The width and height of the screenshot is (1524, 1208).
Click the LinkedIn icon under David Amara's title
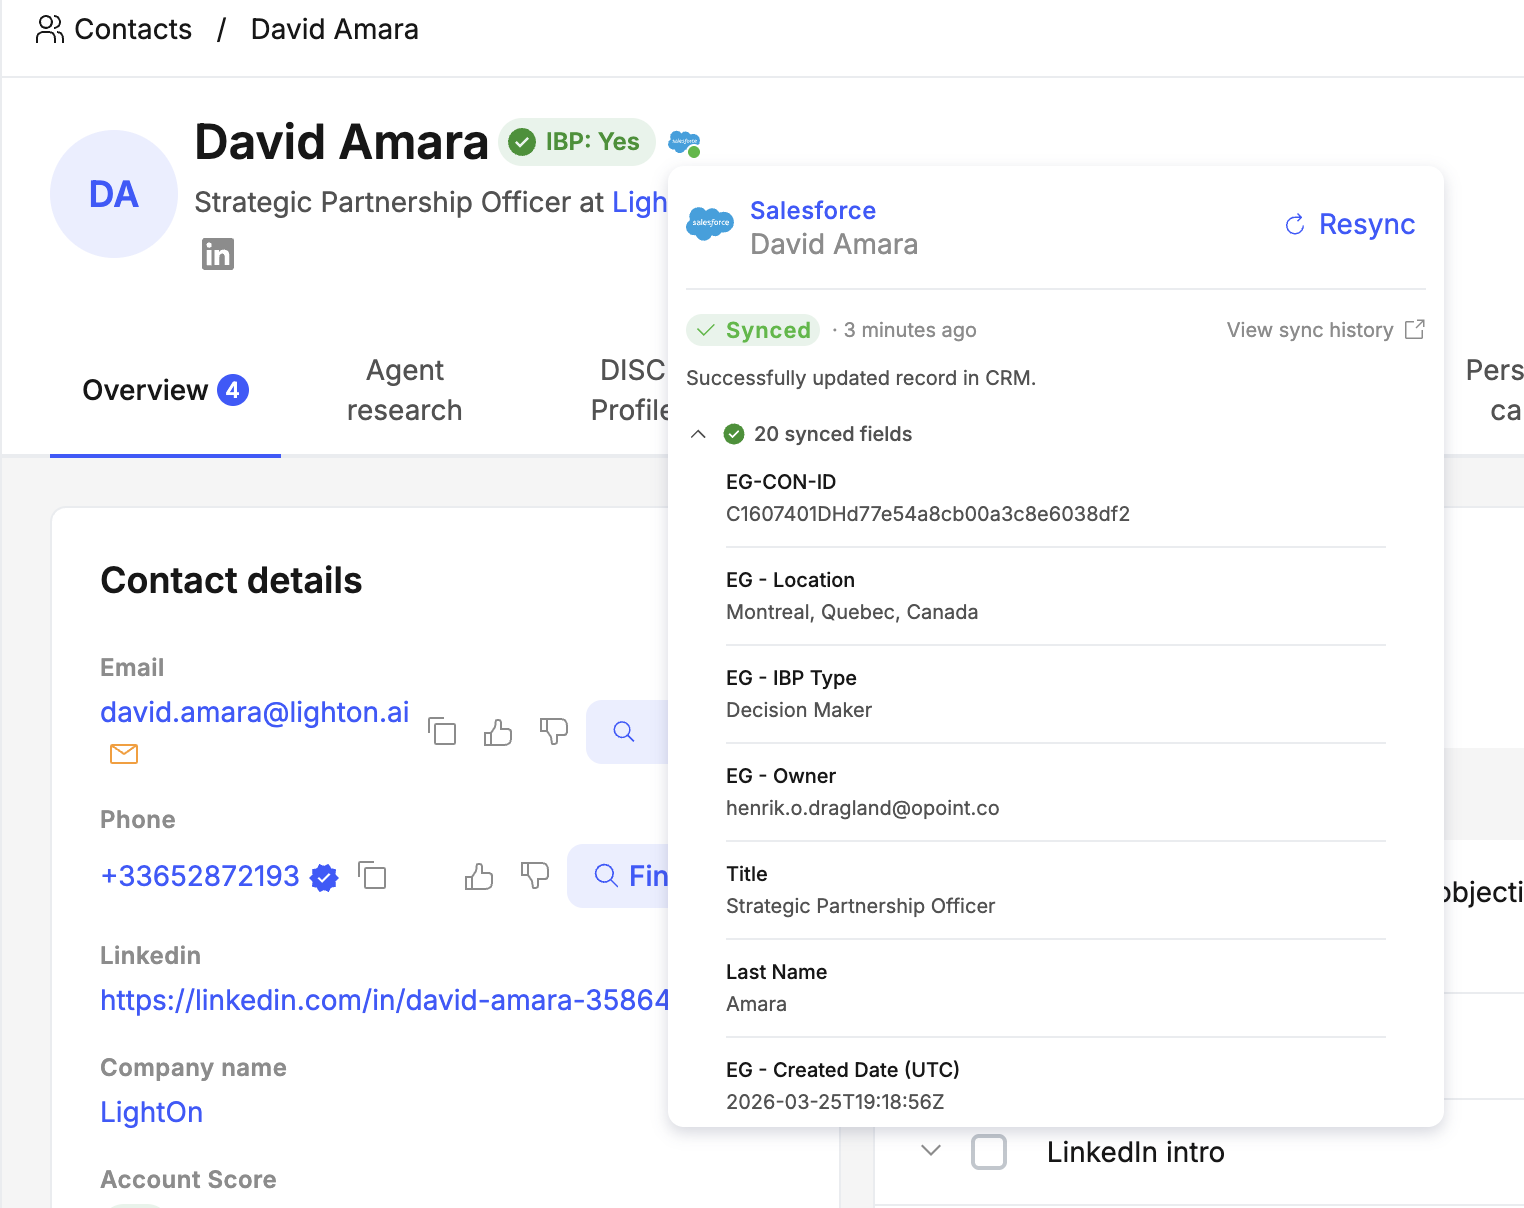[x=218, y=255]
